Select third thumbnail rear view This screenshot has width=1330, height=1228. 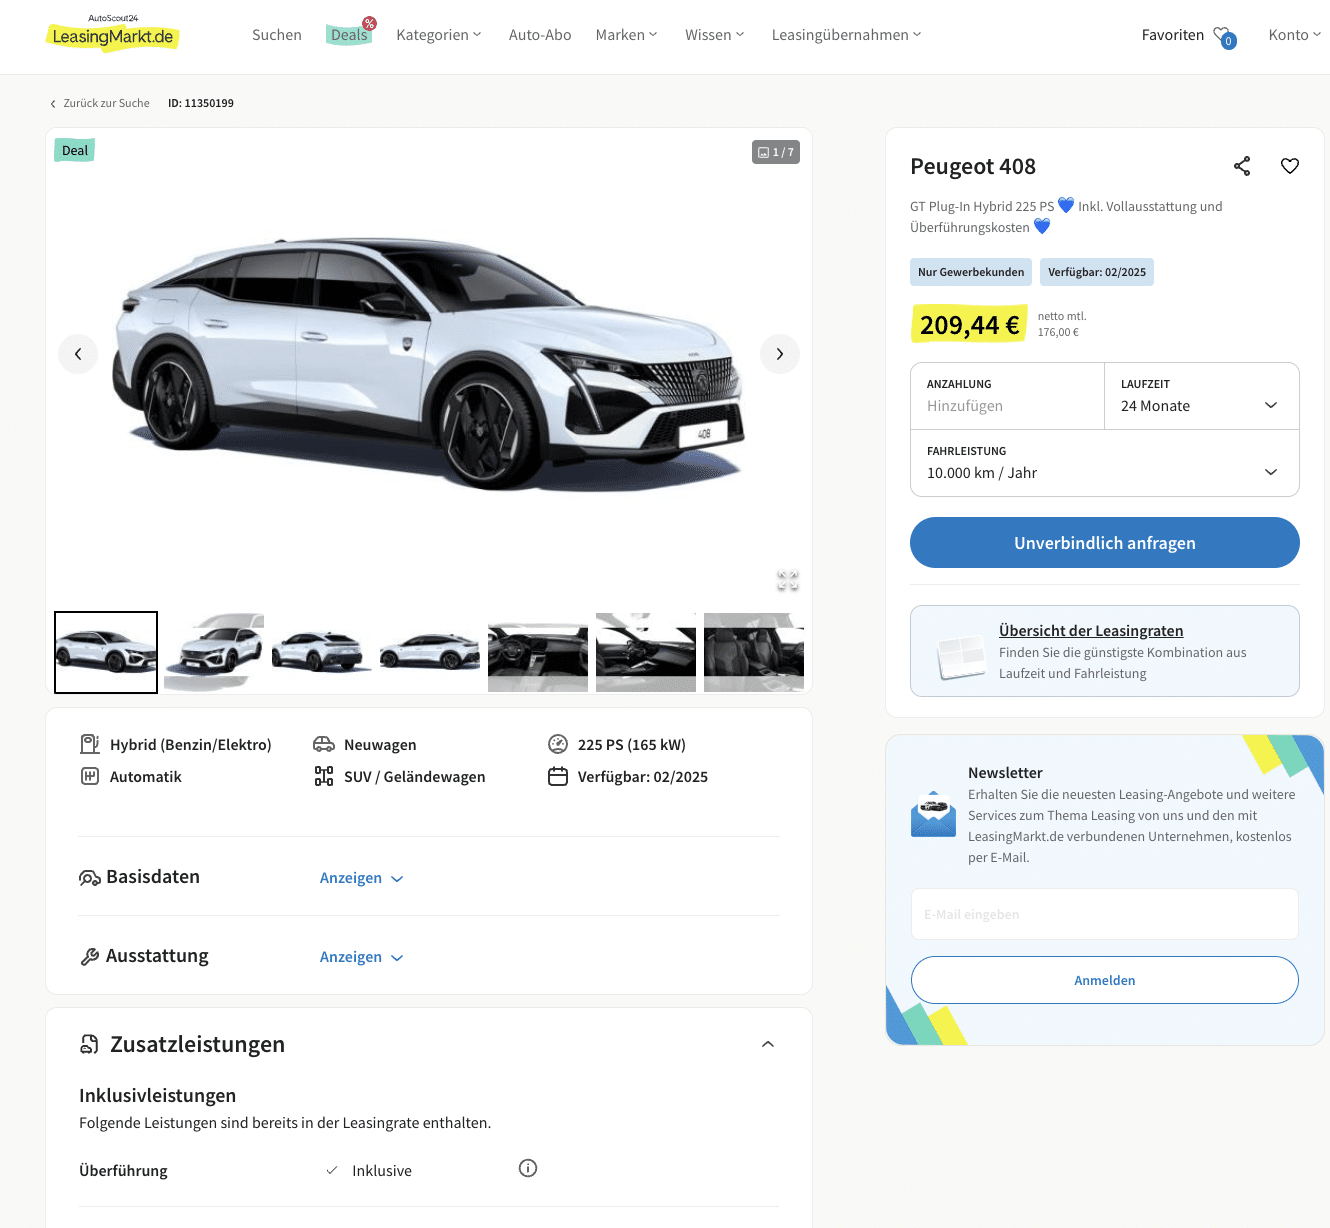[322, 652]
